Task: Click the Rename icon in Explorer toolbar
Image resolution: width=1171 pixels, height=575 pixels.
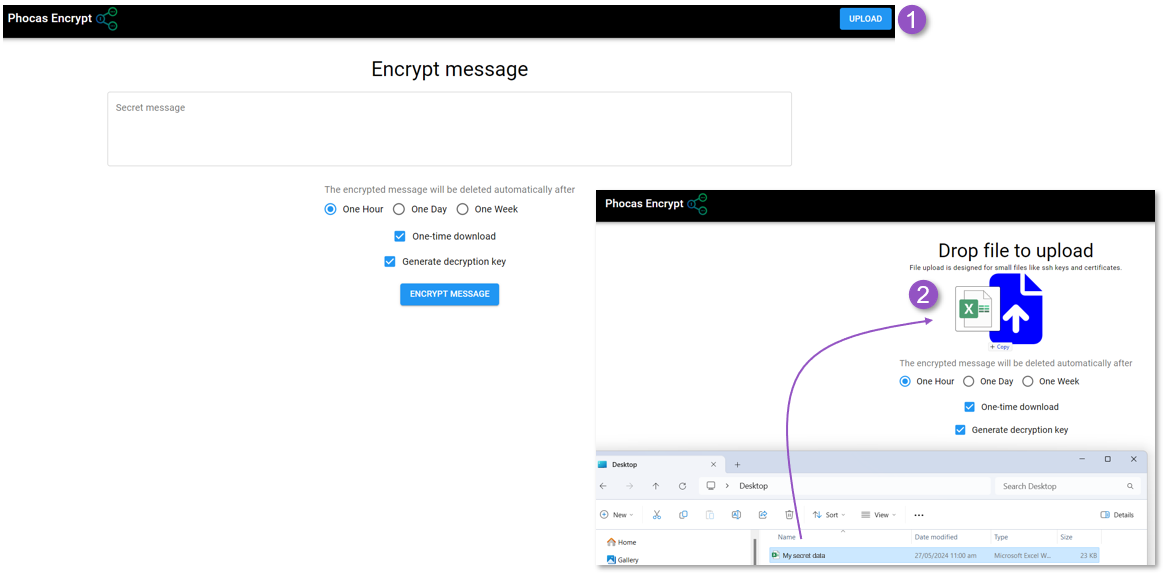Action: (x=736, y=515)
